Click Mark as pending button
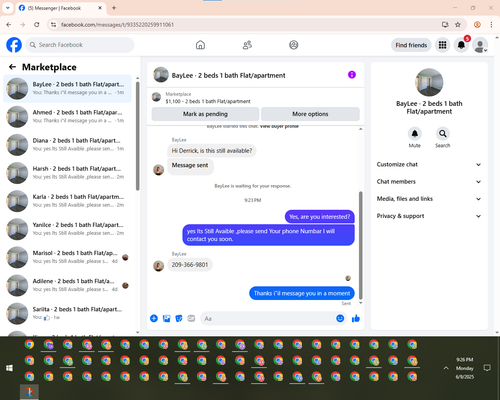The image size is (500, 400). pyautogui.click(x=205, y=114)
